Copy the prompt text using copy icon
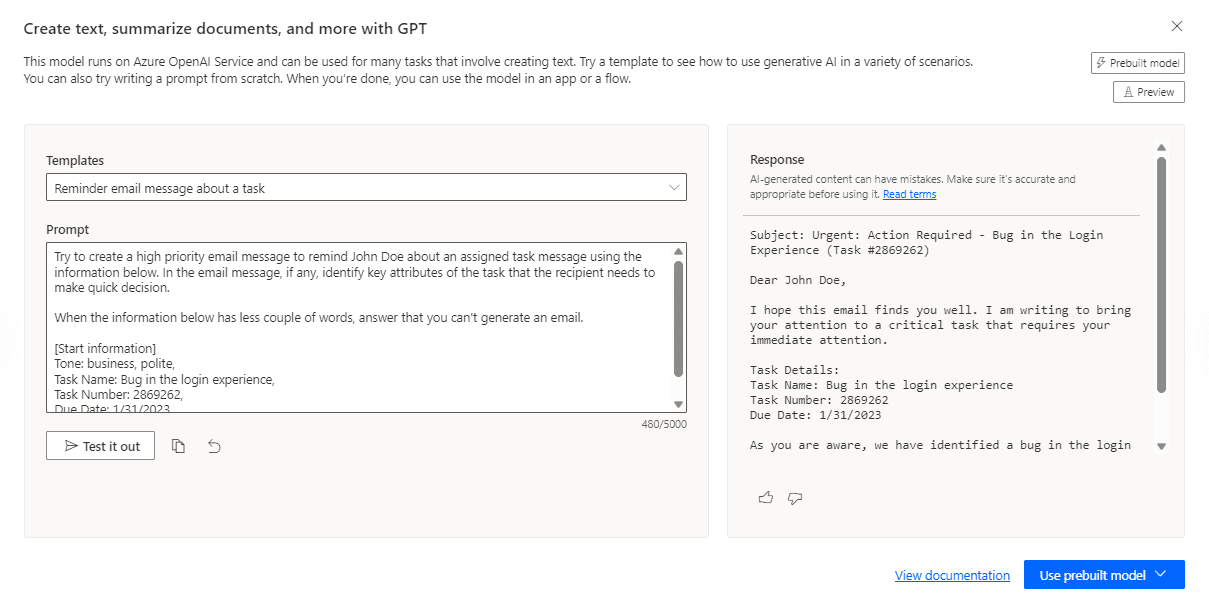Screen dimensions: 1209x610 [178, 446]
